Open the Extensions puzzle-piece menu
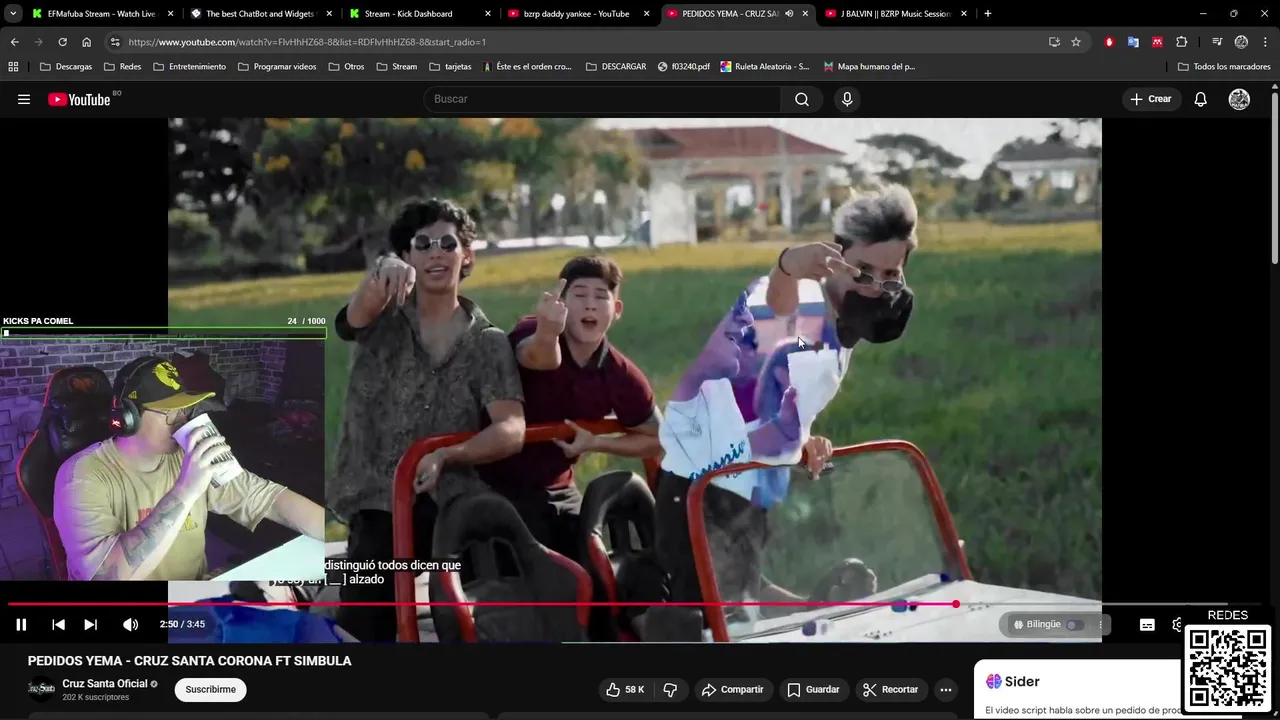Image resolution: width=1280 pixels, height=720 pixels. click(x=1182, y=42)
